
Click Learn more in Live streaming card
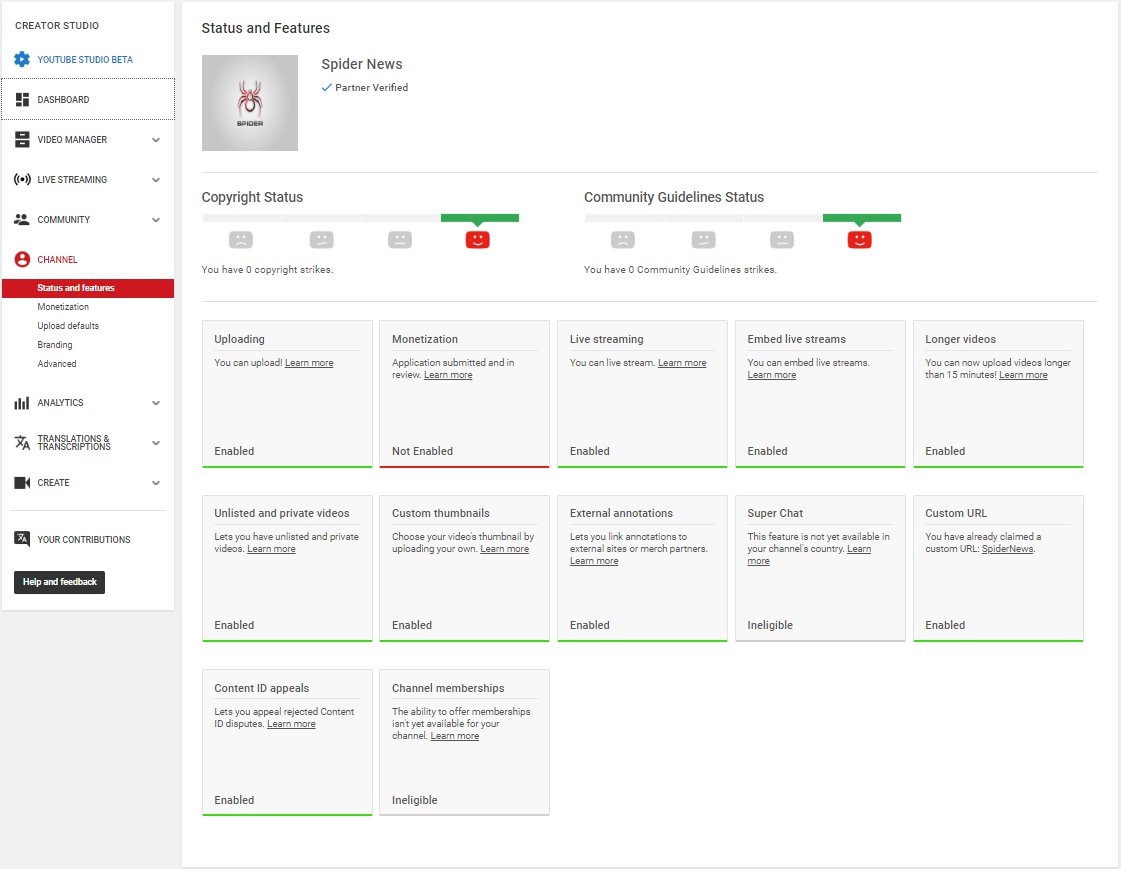tap(682, 363)
